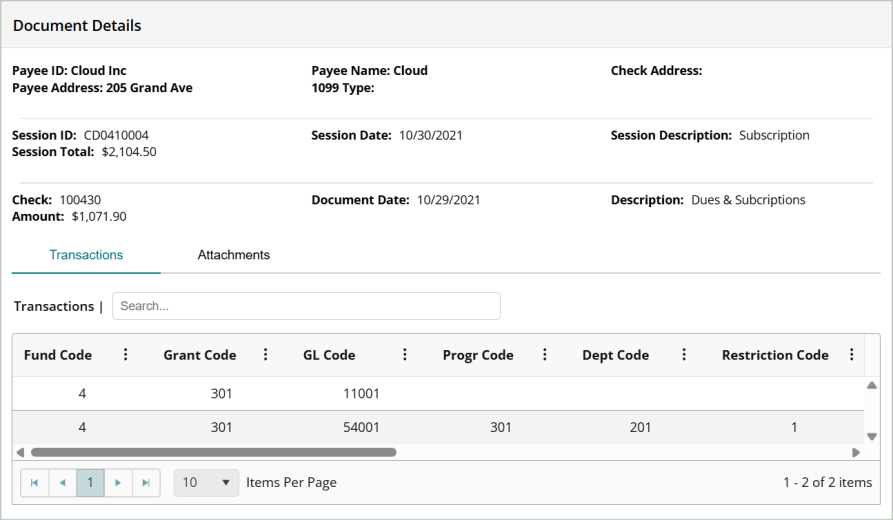Select page 1 button in pager
This screenshot has width=893, height=520.
point(90,483)
